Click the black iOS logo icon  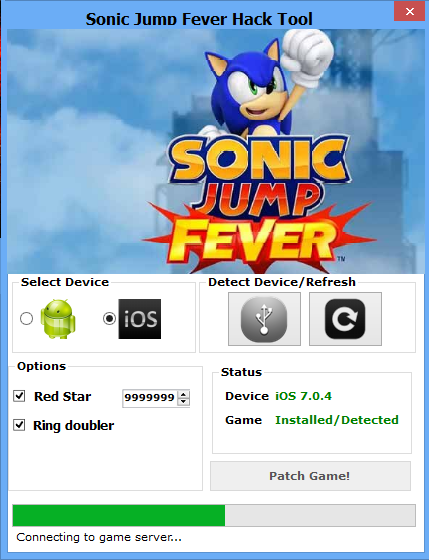(140, 319)
